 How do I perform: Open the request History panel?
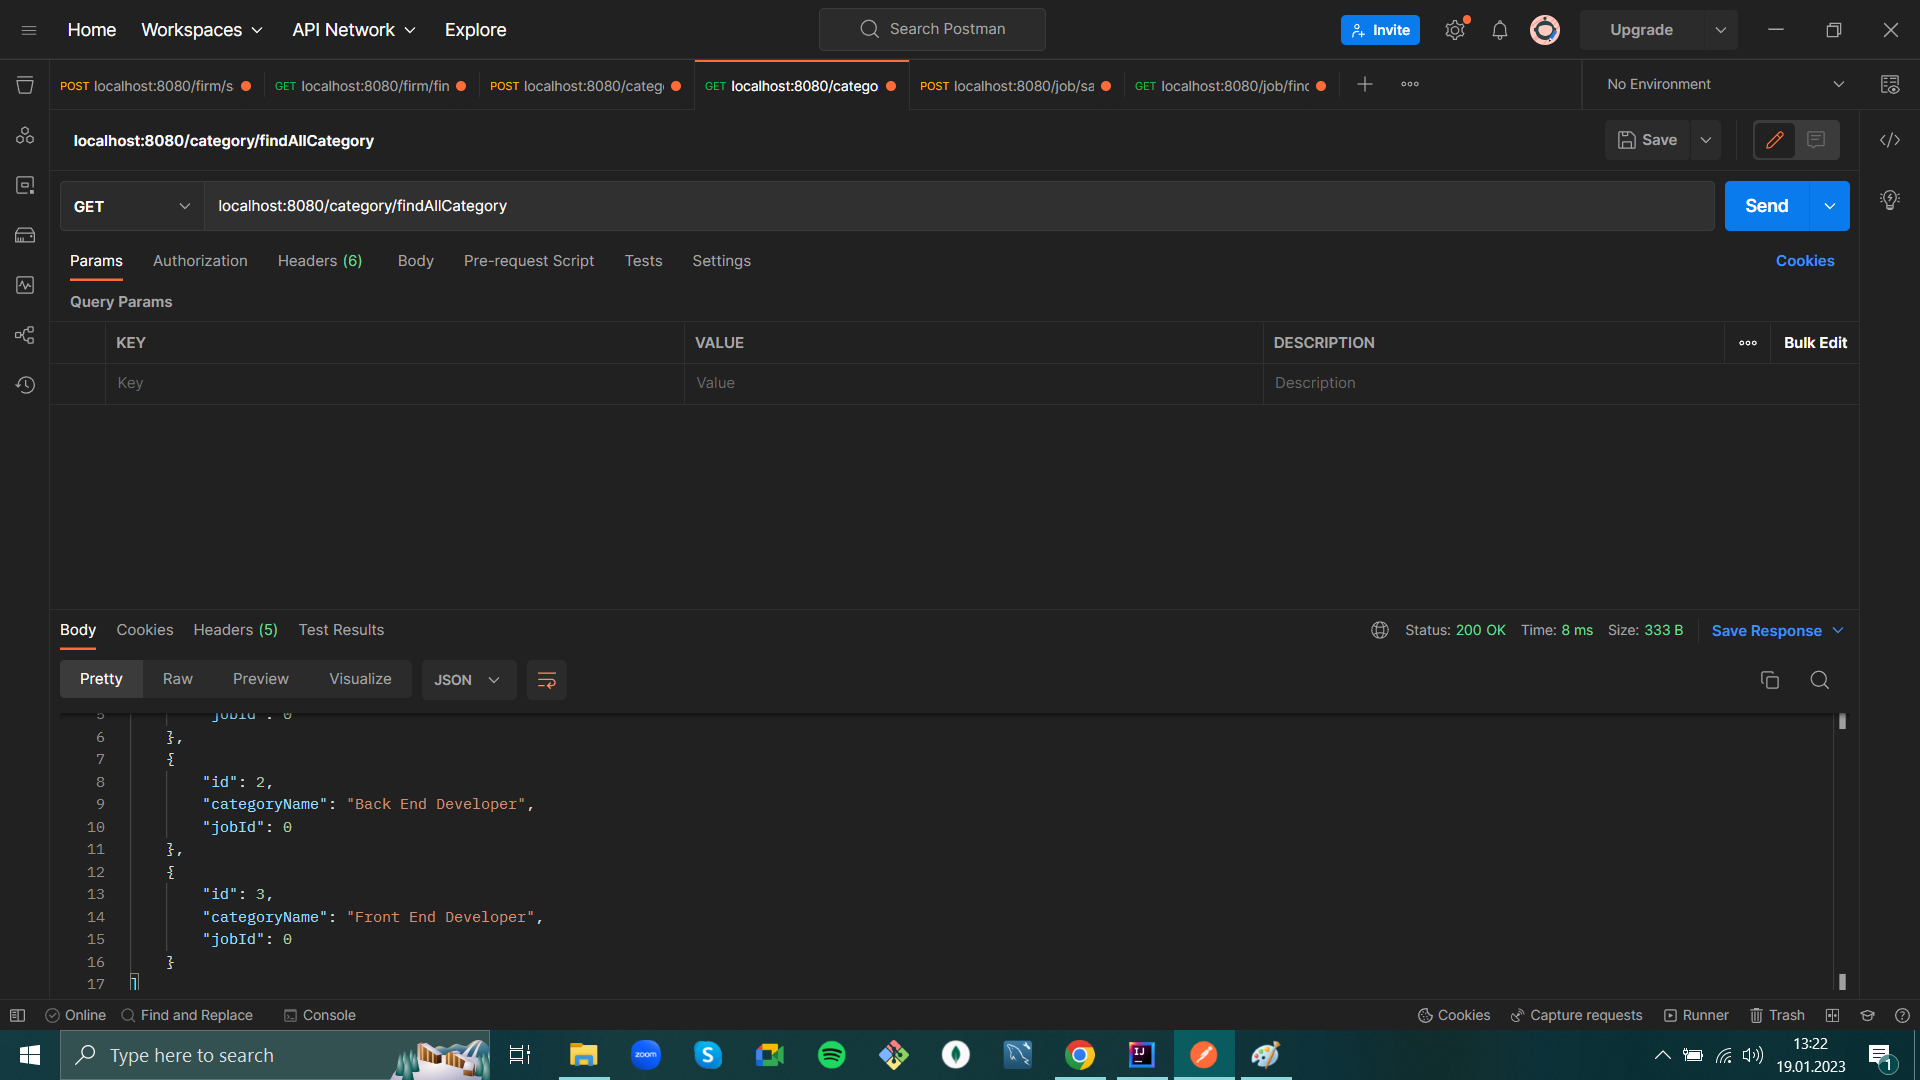click(25, 384)
